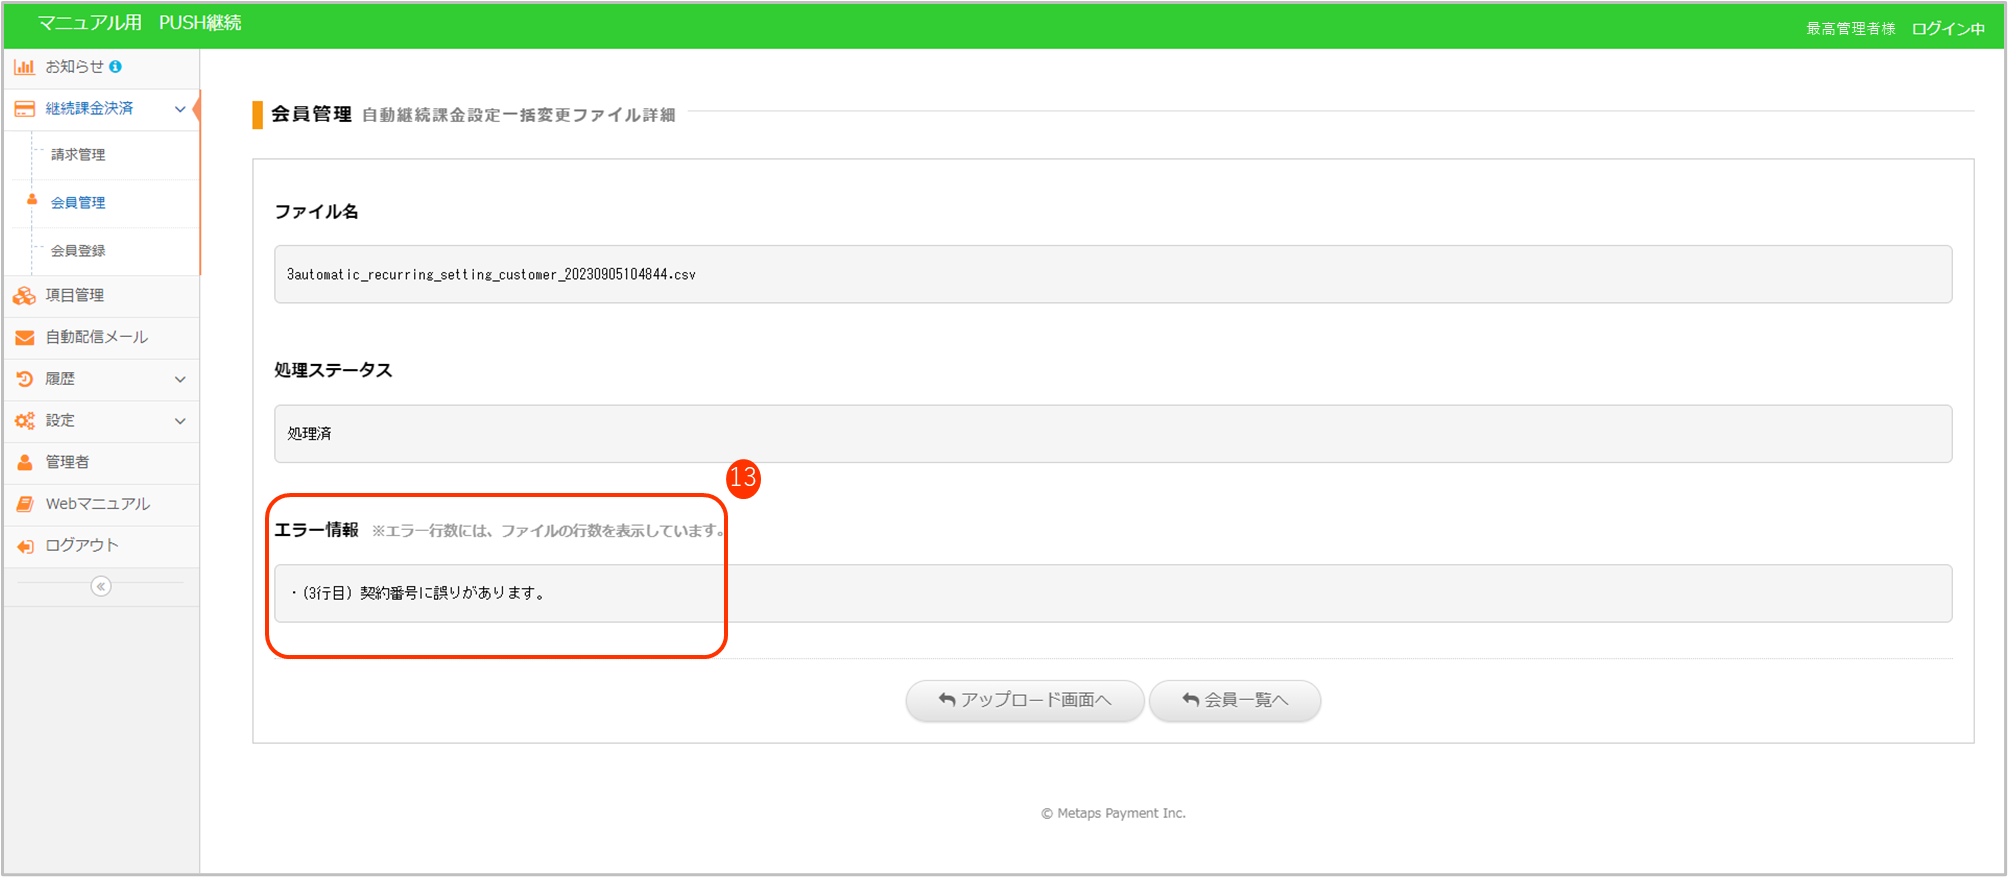Expand the 履歴 submenu chevron
This screenshot has height=877, width=2008.
[x=180, y=379]
